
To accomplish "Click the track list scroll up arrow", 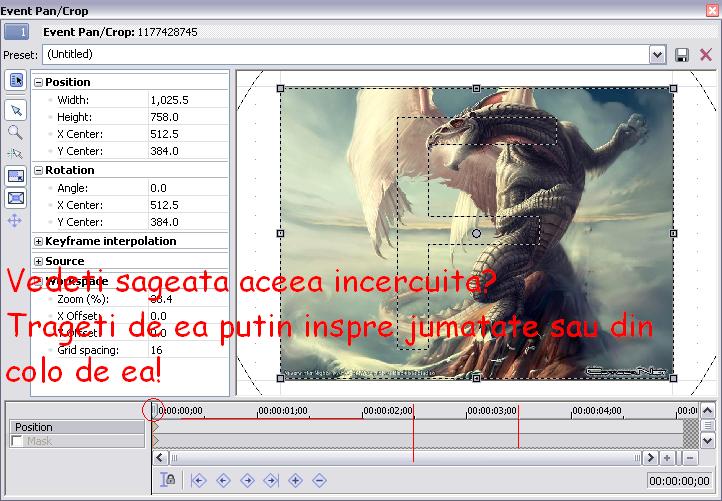I will (x=708, y=409).
